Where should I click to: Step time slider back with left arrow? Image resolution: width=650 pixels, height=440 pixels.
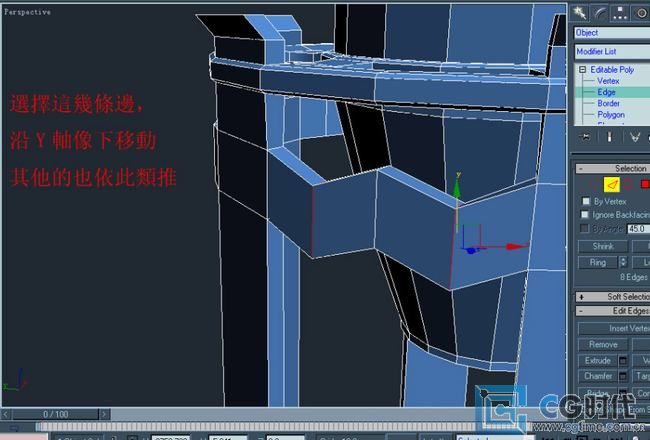(x=5, y=414)
